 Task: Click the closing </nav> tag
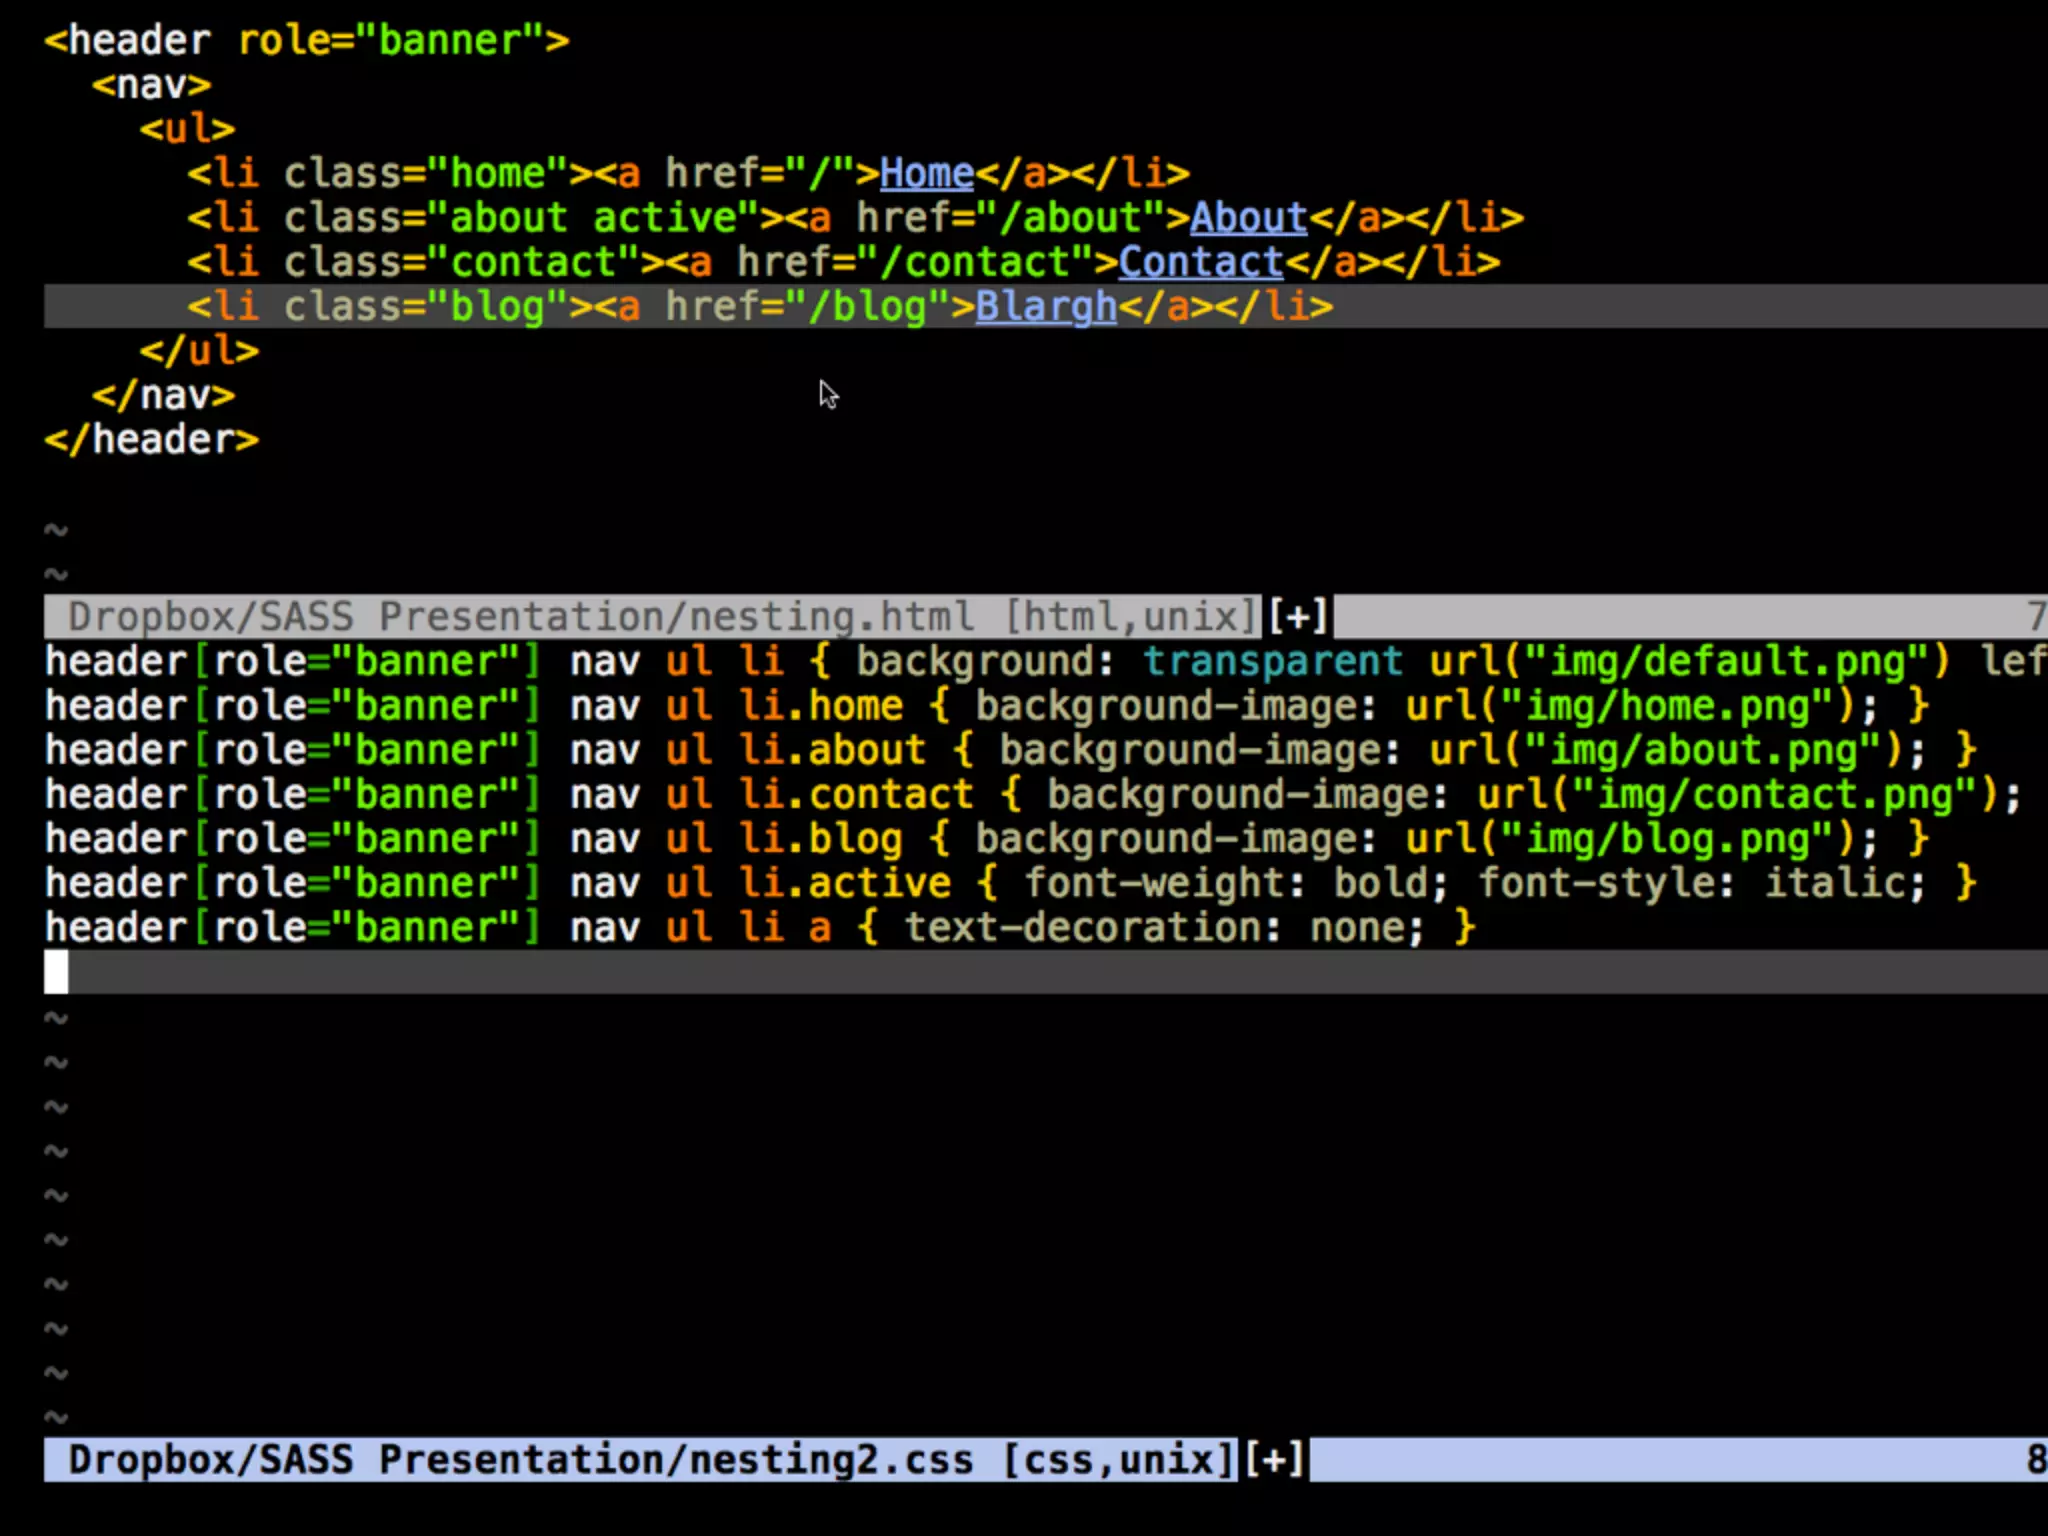click(x=163, y=396)
